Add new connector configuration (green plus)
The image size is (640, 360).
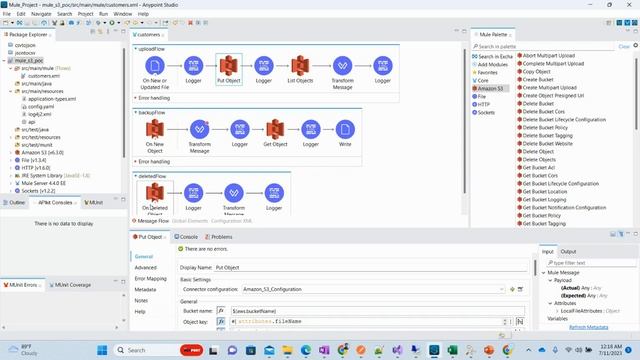(x=512, y=289)
